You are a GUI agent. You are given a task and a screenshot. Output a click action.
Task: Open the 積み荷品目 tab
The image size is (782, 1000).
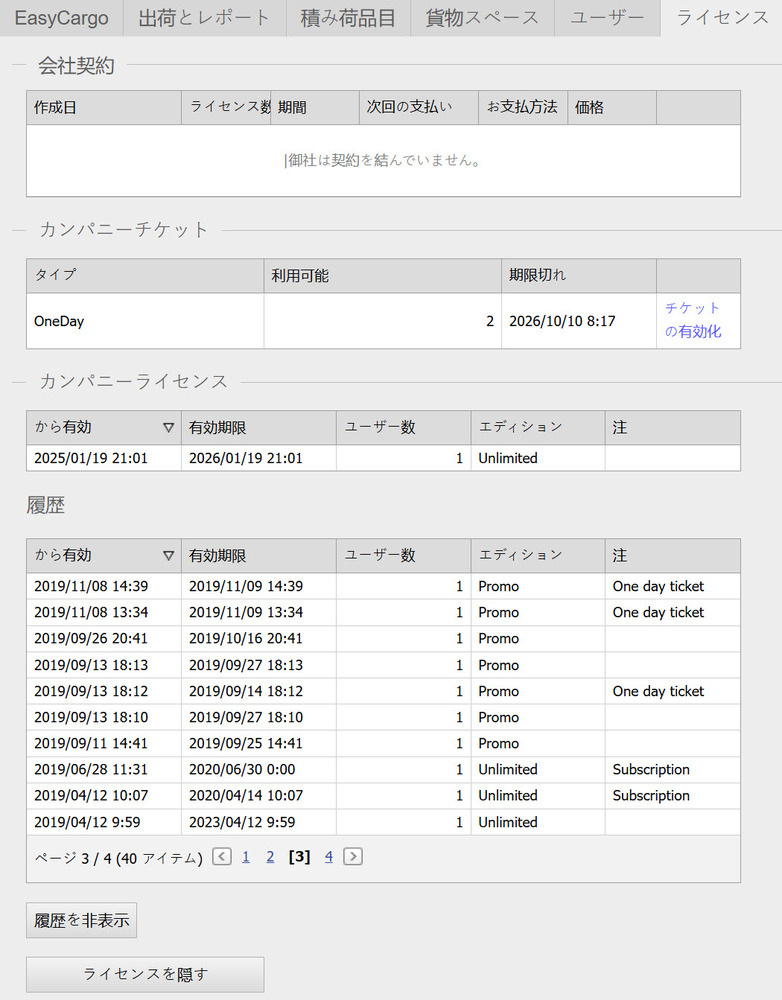pyautogui.click(x=349, y=18)
